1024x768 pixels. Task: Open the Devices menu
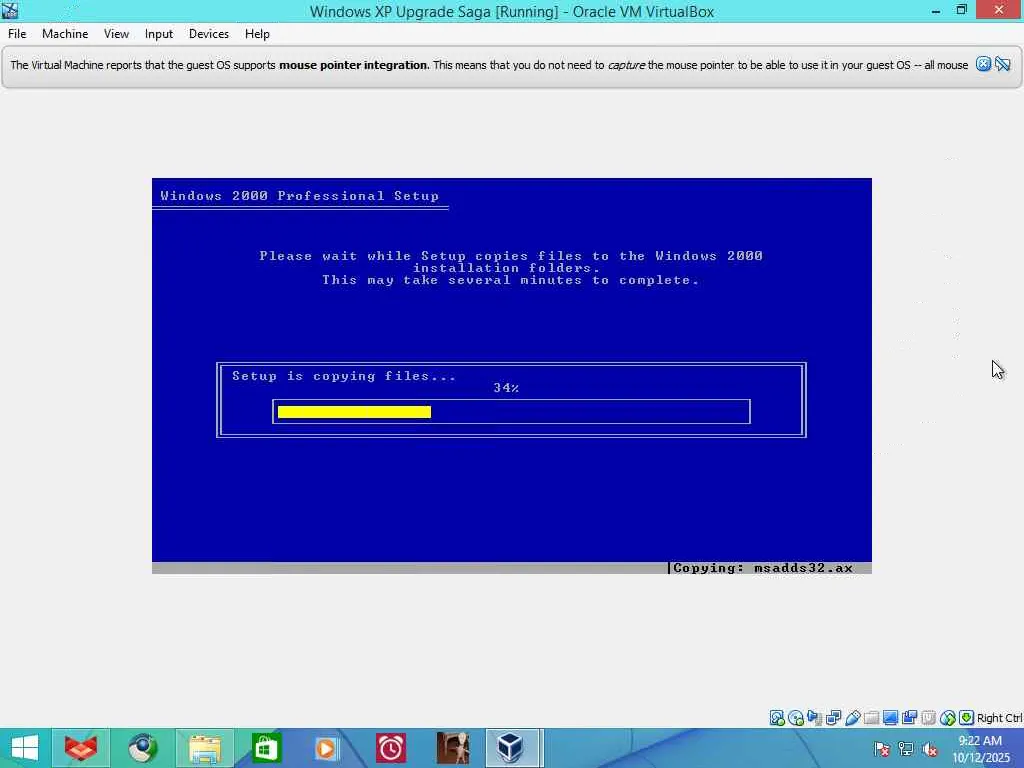[x=208, y=34]
